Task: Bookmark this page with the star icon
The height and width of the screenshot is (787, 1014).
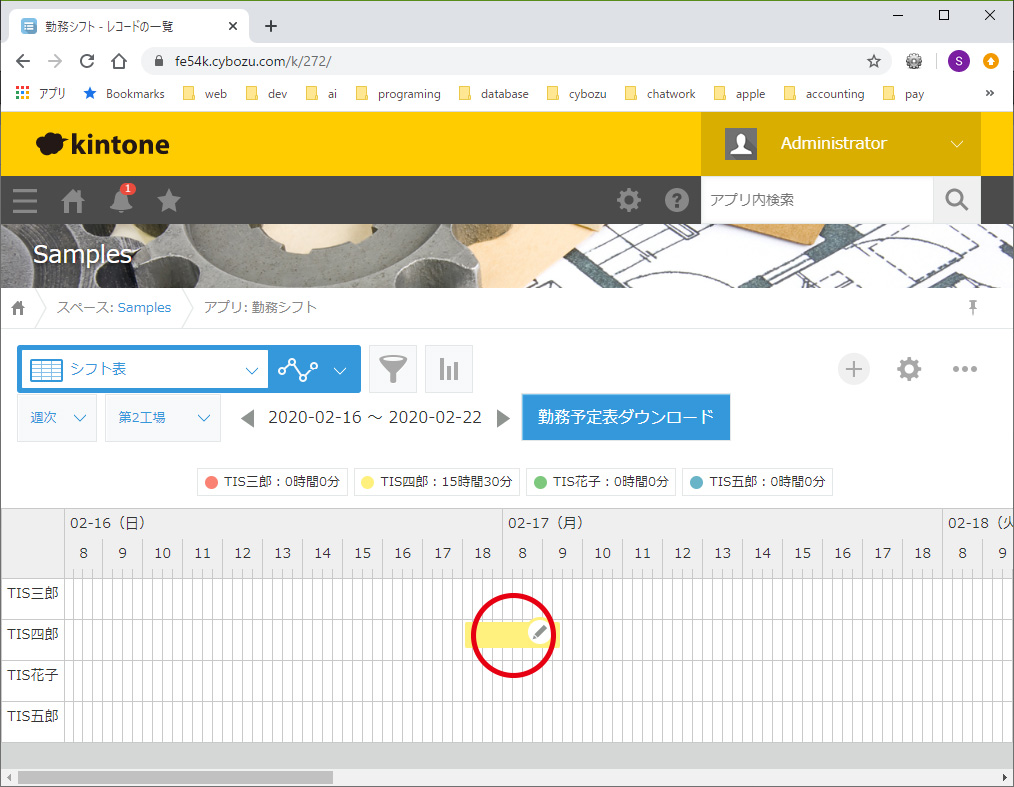Action: pos(874,61)
